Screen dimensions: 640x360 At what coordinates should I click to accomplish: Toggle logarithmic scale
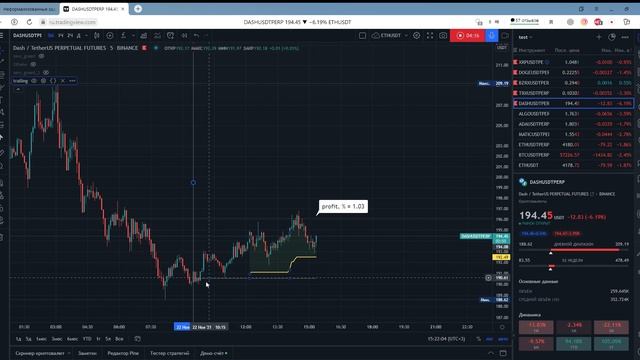[x=489, y=339]
